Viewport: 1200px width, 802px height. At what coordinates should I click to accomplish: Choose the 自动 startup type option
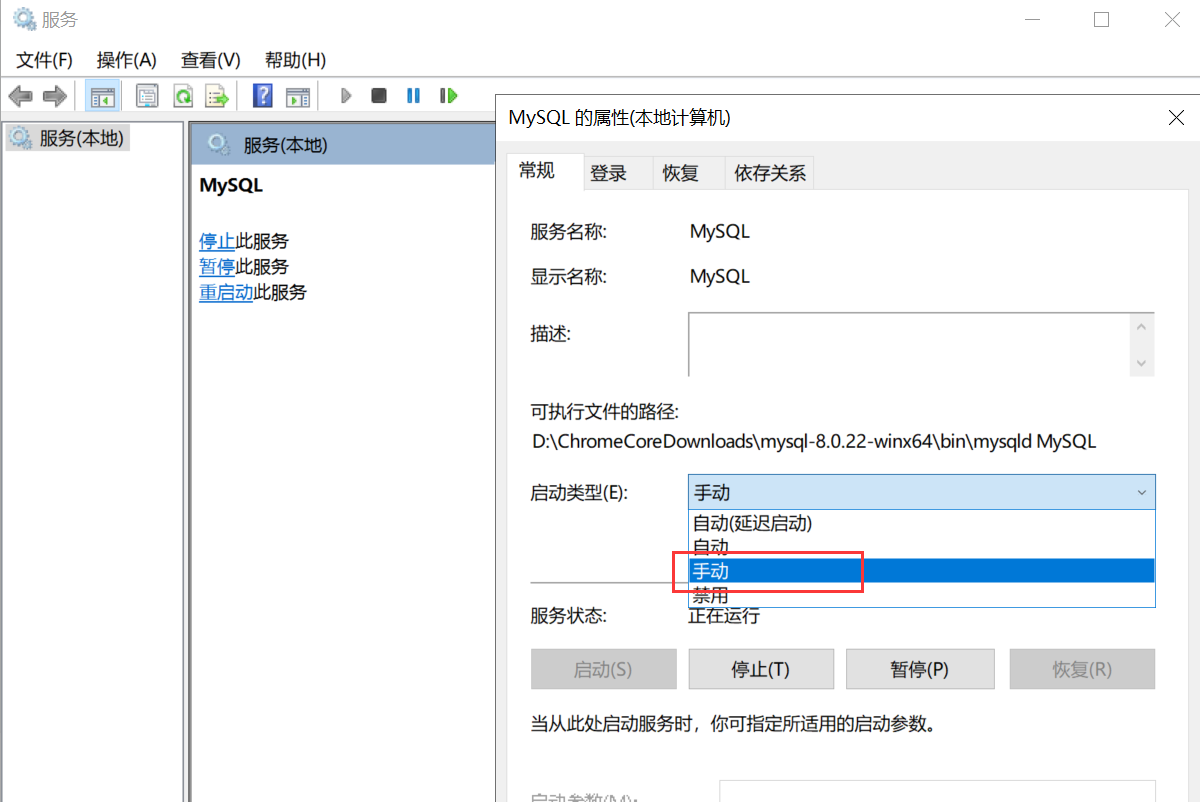921,547
